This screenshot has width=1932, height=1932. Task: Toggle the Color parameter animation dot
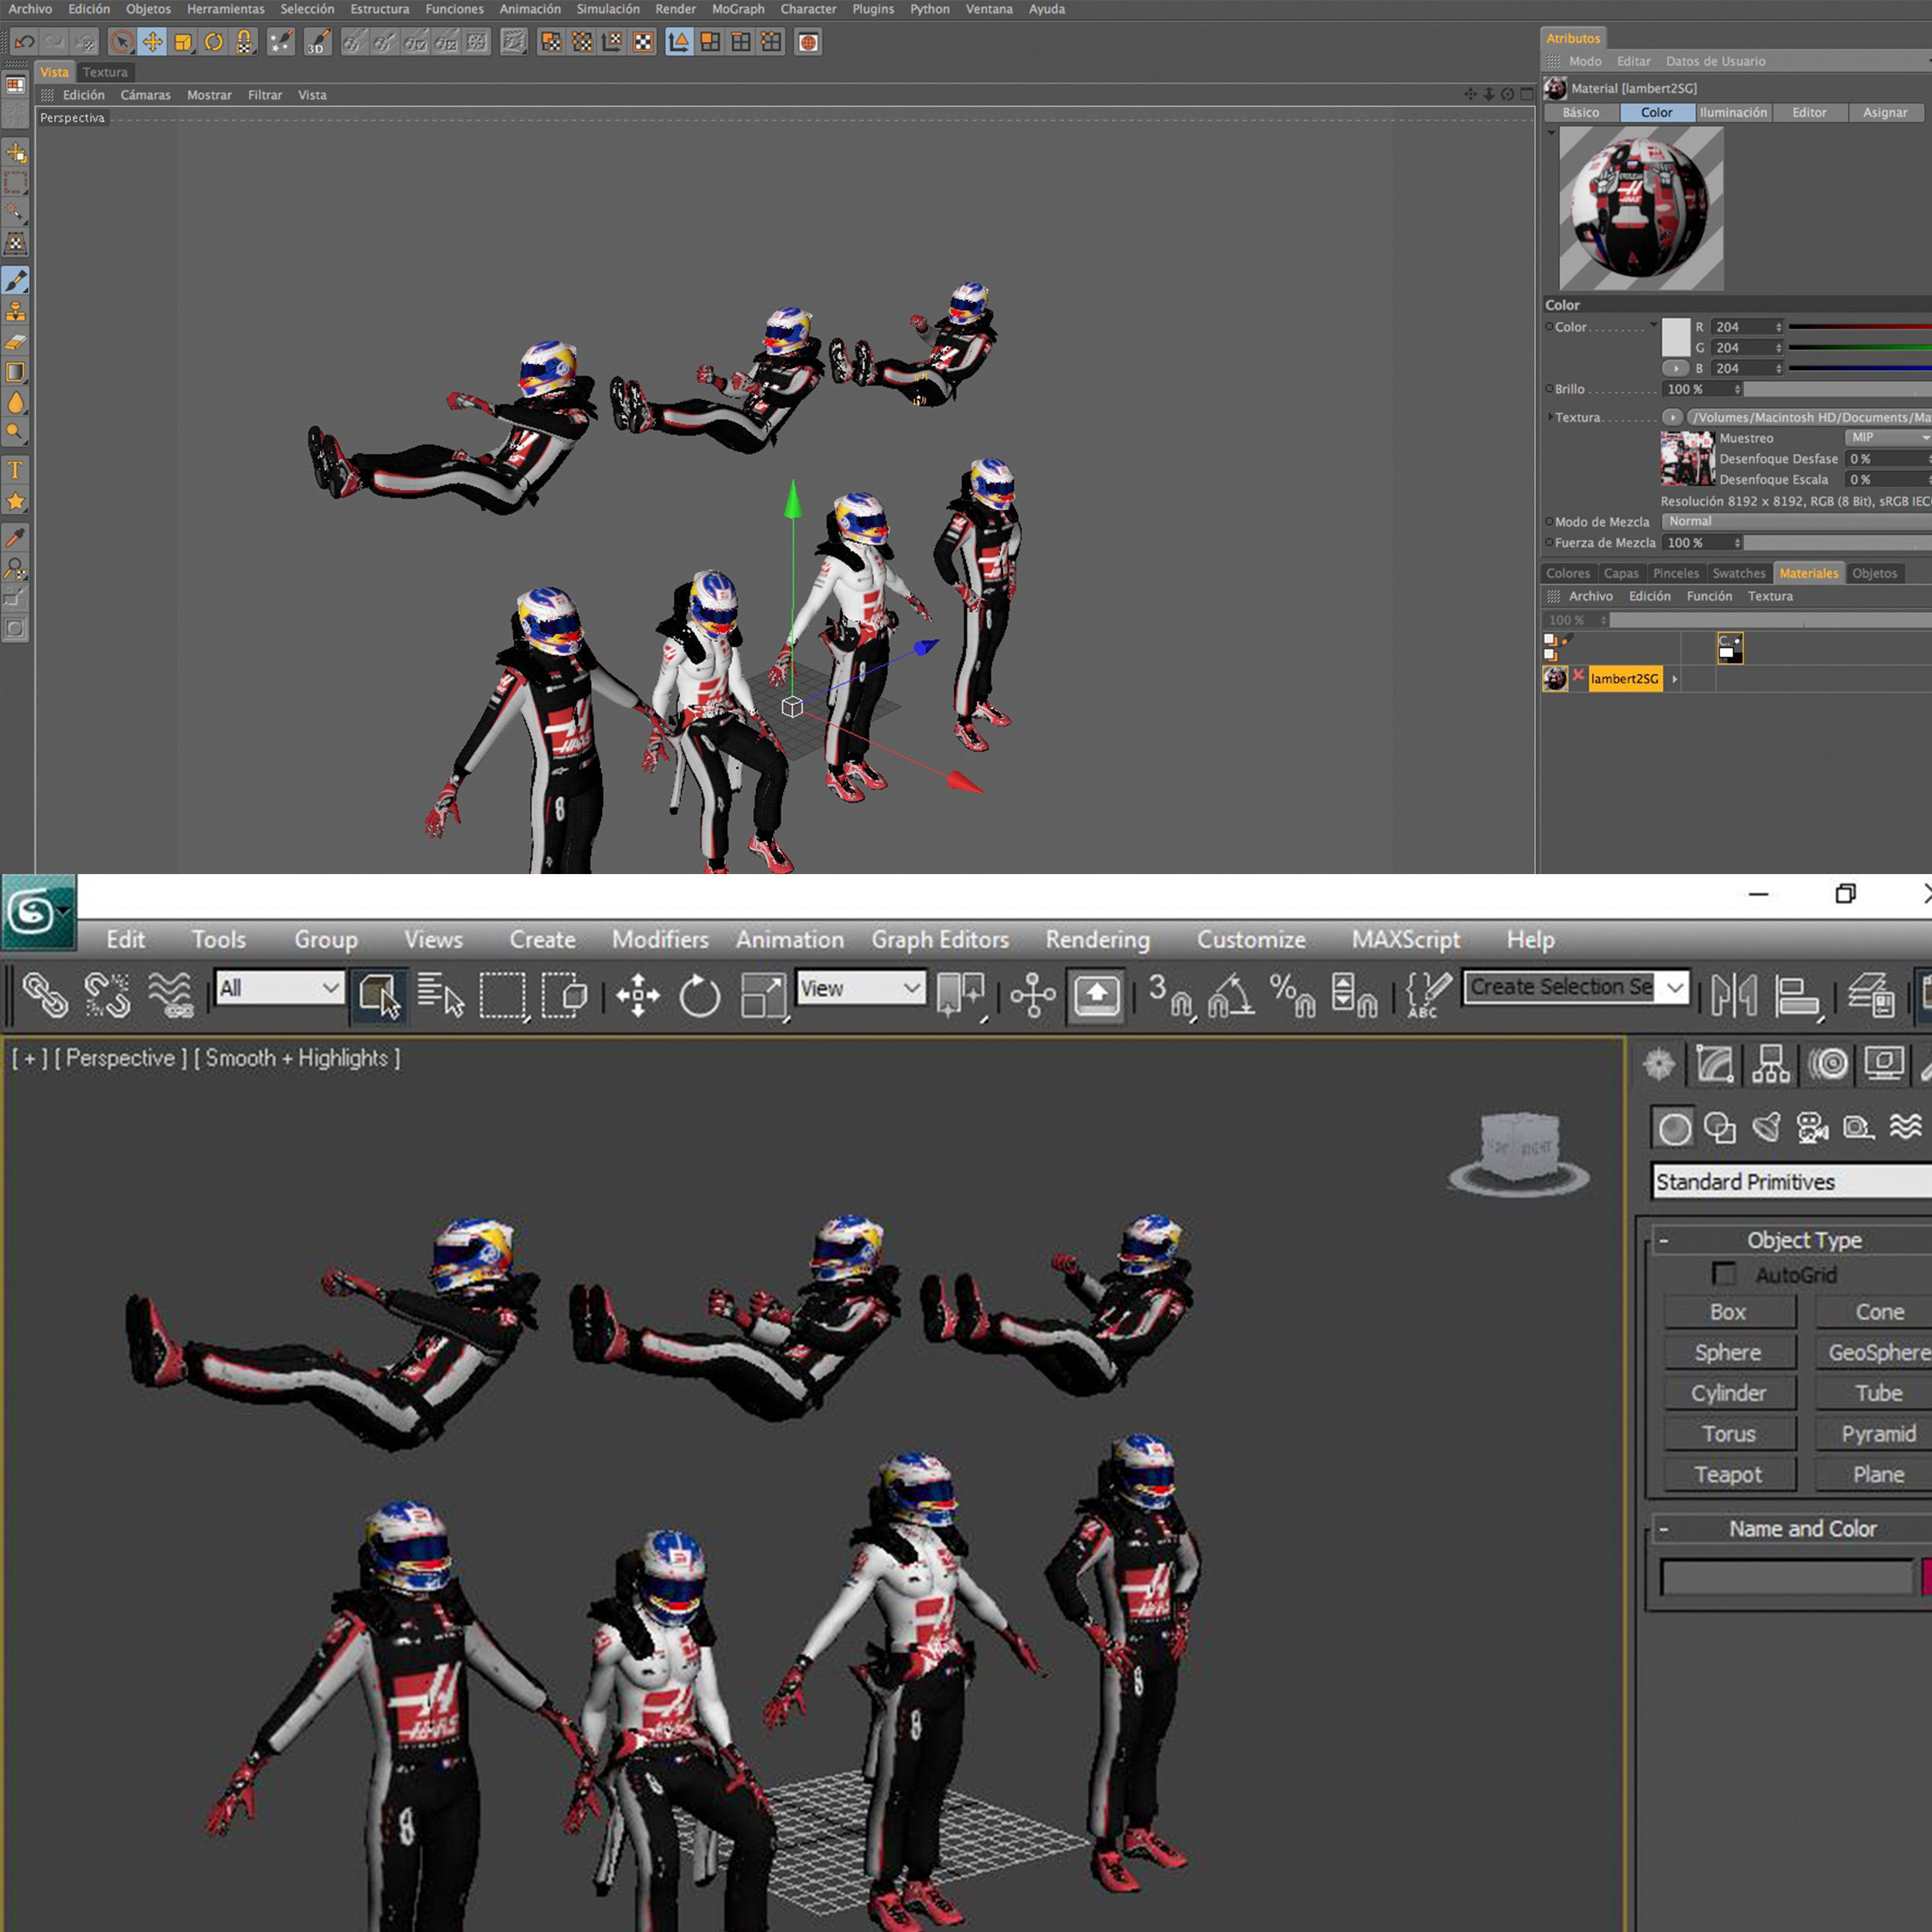(1549, 327)
